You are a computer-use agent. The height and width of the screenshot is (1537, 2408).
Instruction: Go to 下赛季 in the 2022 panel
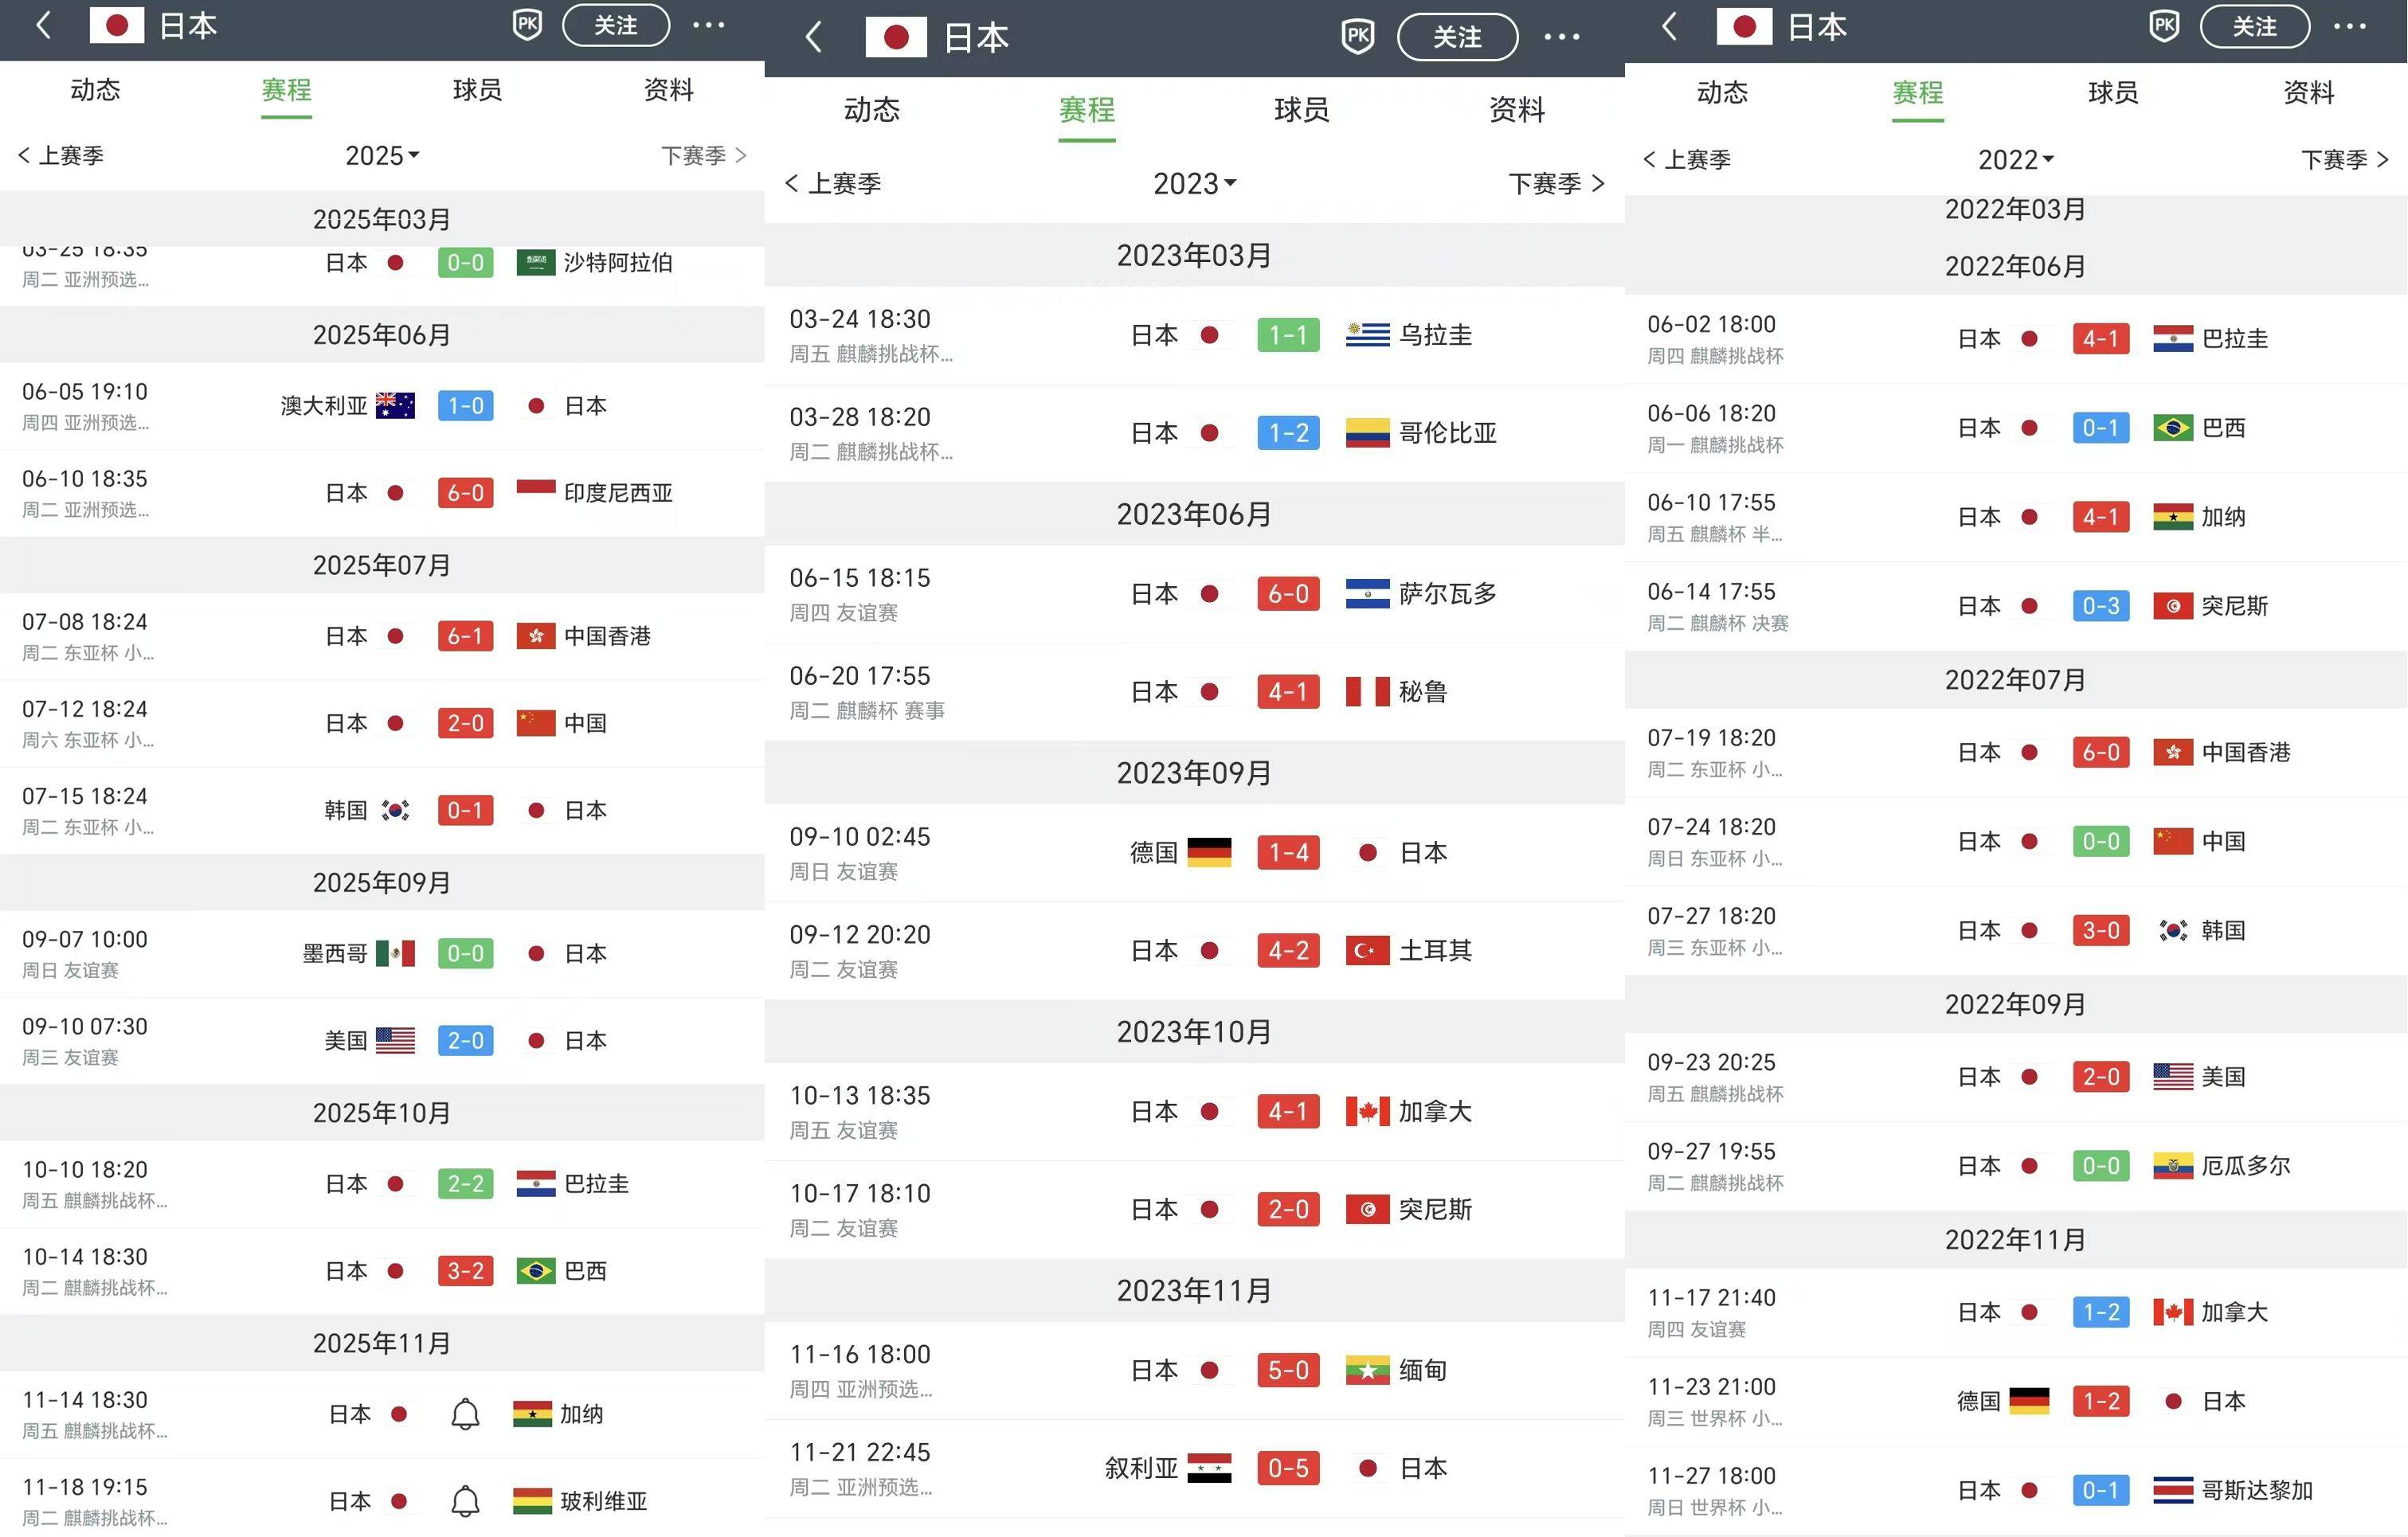click(x=2344, y=160)
